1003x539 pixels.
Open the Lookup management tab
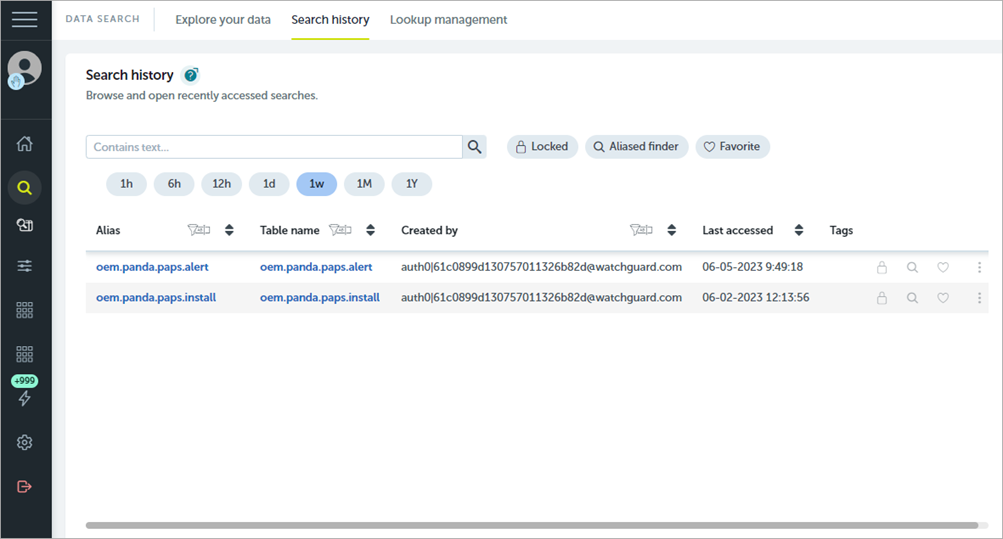pos(448,20)
